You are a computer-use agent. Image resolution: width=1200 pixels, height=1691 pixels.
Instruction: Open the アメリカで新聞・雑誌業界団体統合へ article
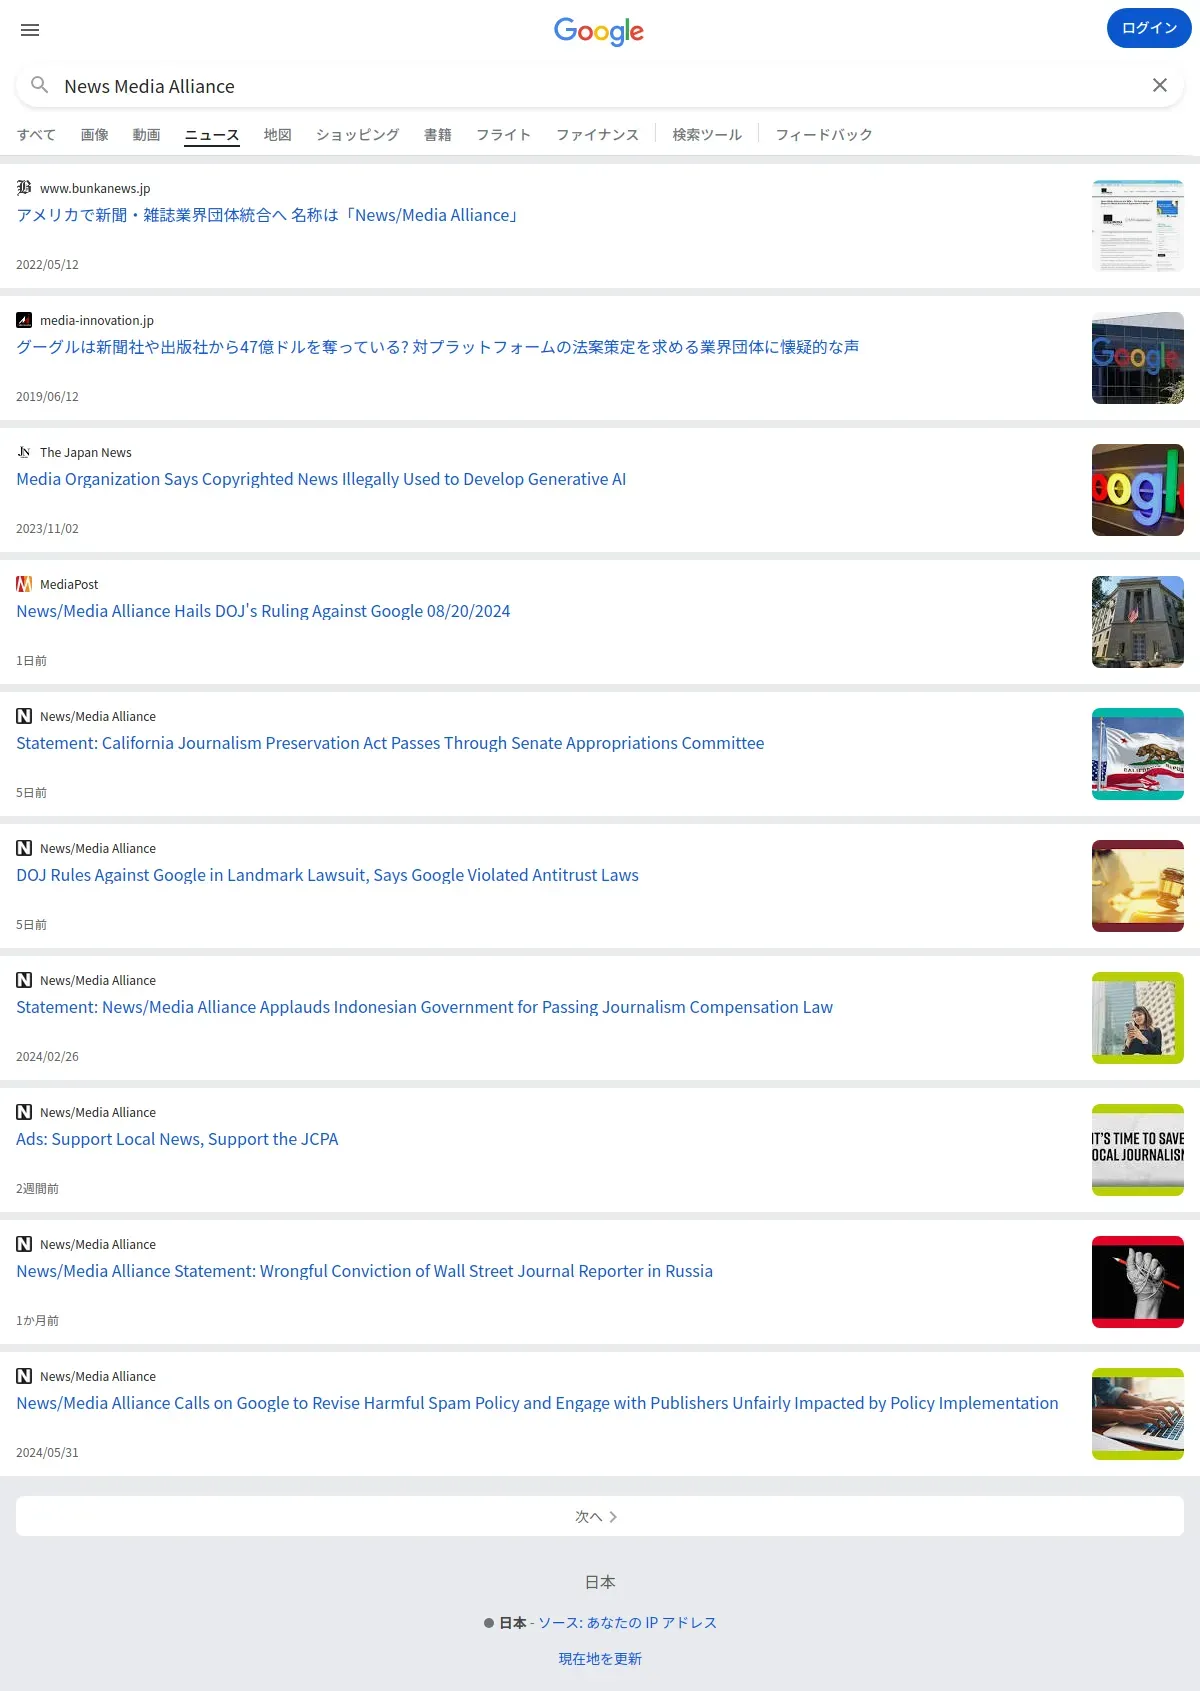coord(269,215)
